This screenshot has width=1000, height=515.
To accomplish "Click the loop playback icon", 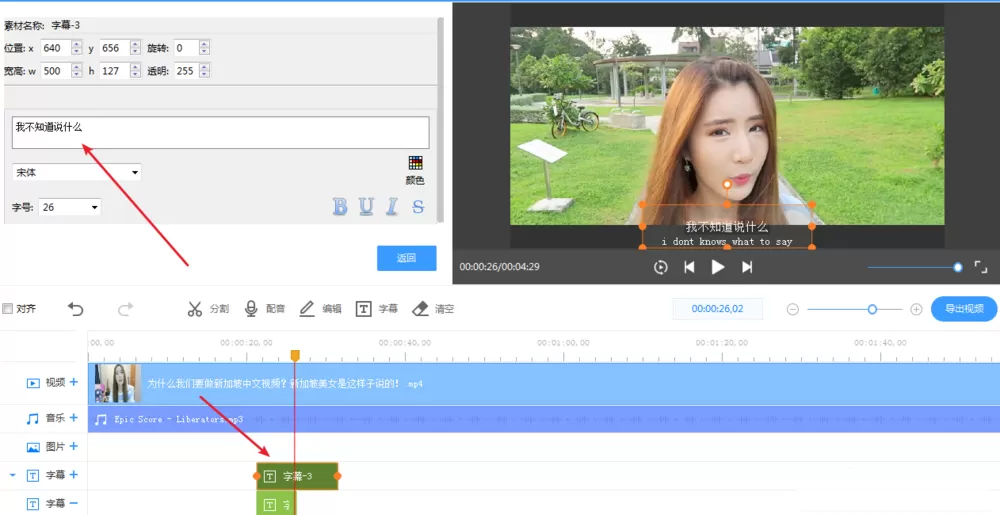I will tap(661, 267).
